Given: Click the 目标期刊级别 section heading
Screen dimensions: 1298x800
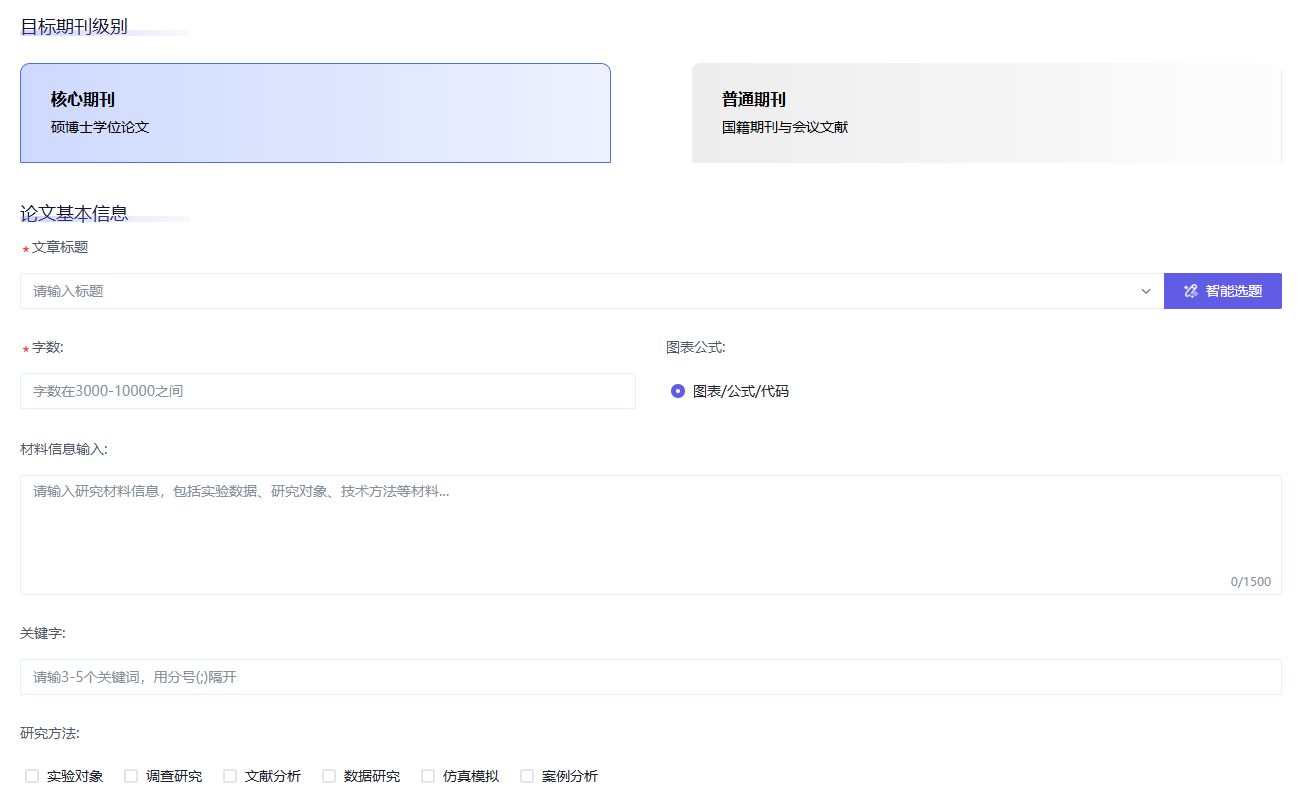Looking at the screenshot, I should [x=74, y=26].
